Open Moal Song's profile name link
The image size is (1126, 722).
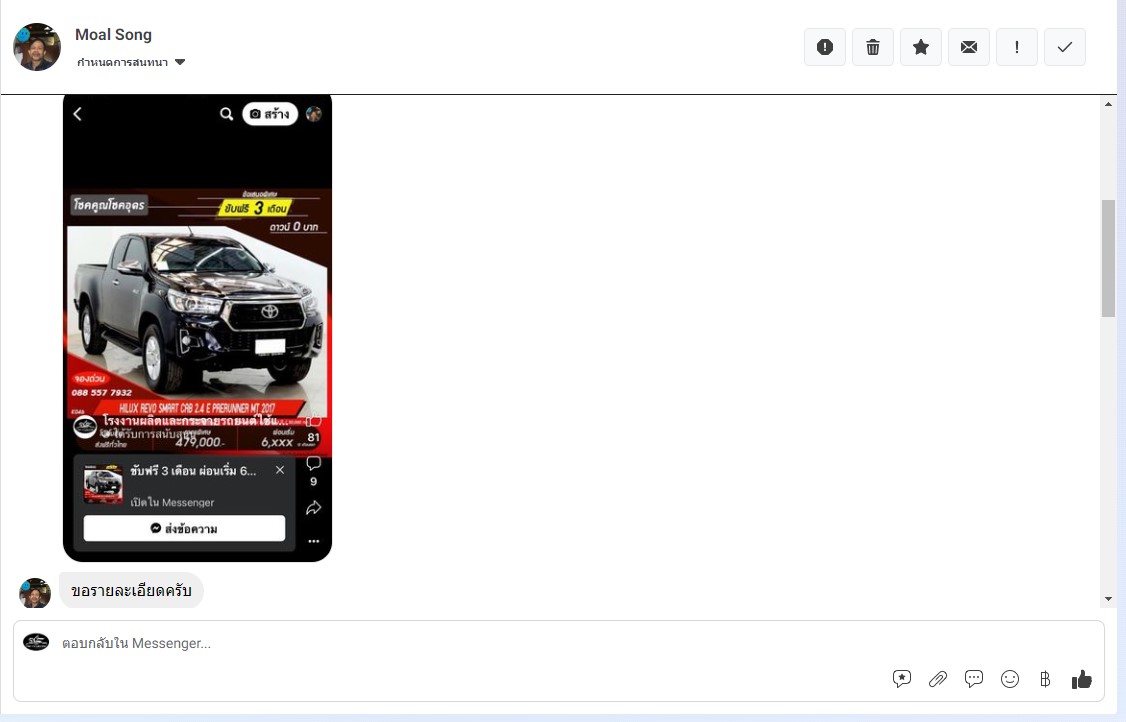click(x=113, y=35)
